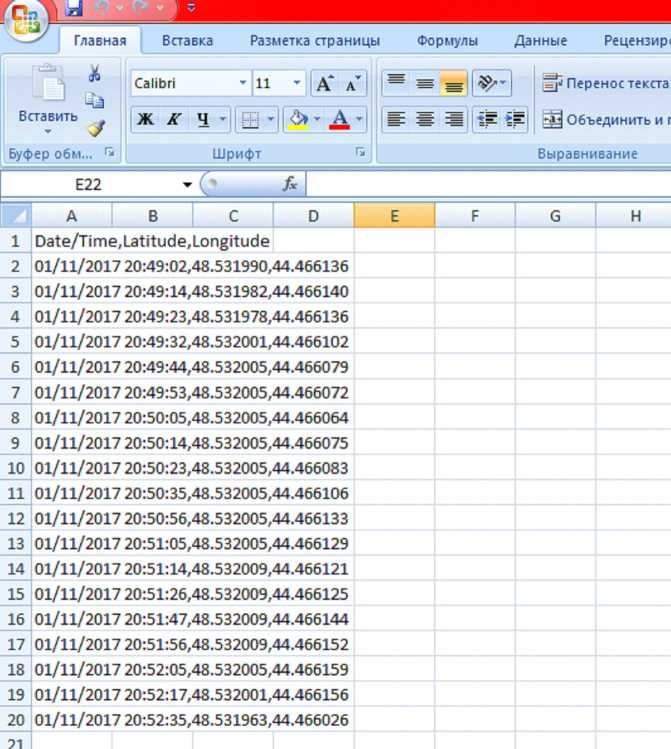Select column H header
Viewport: 671px width, 749px height.
[635, 215]
